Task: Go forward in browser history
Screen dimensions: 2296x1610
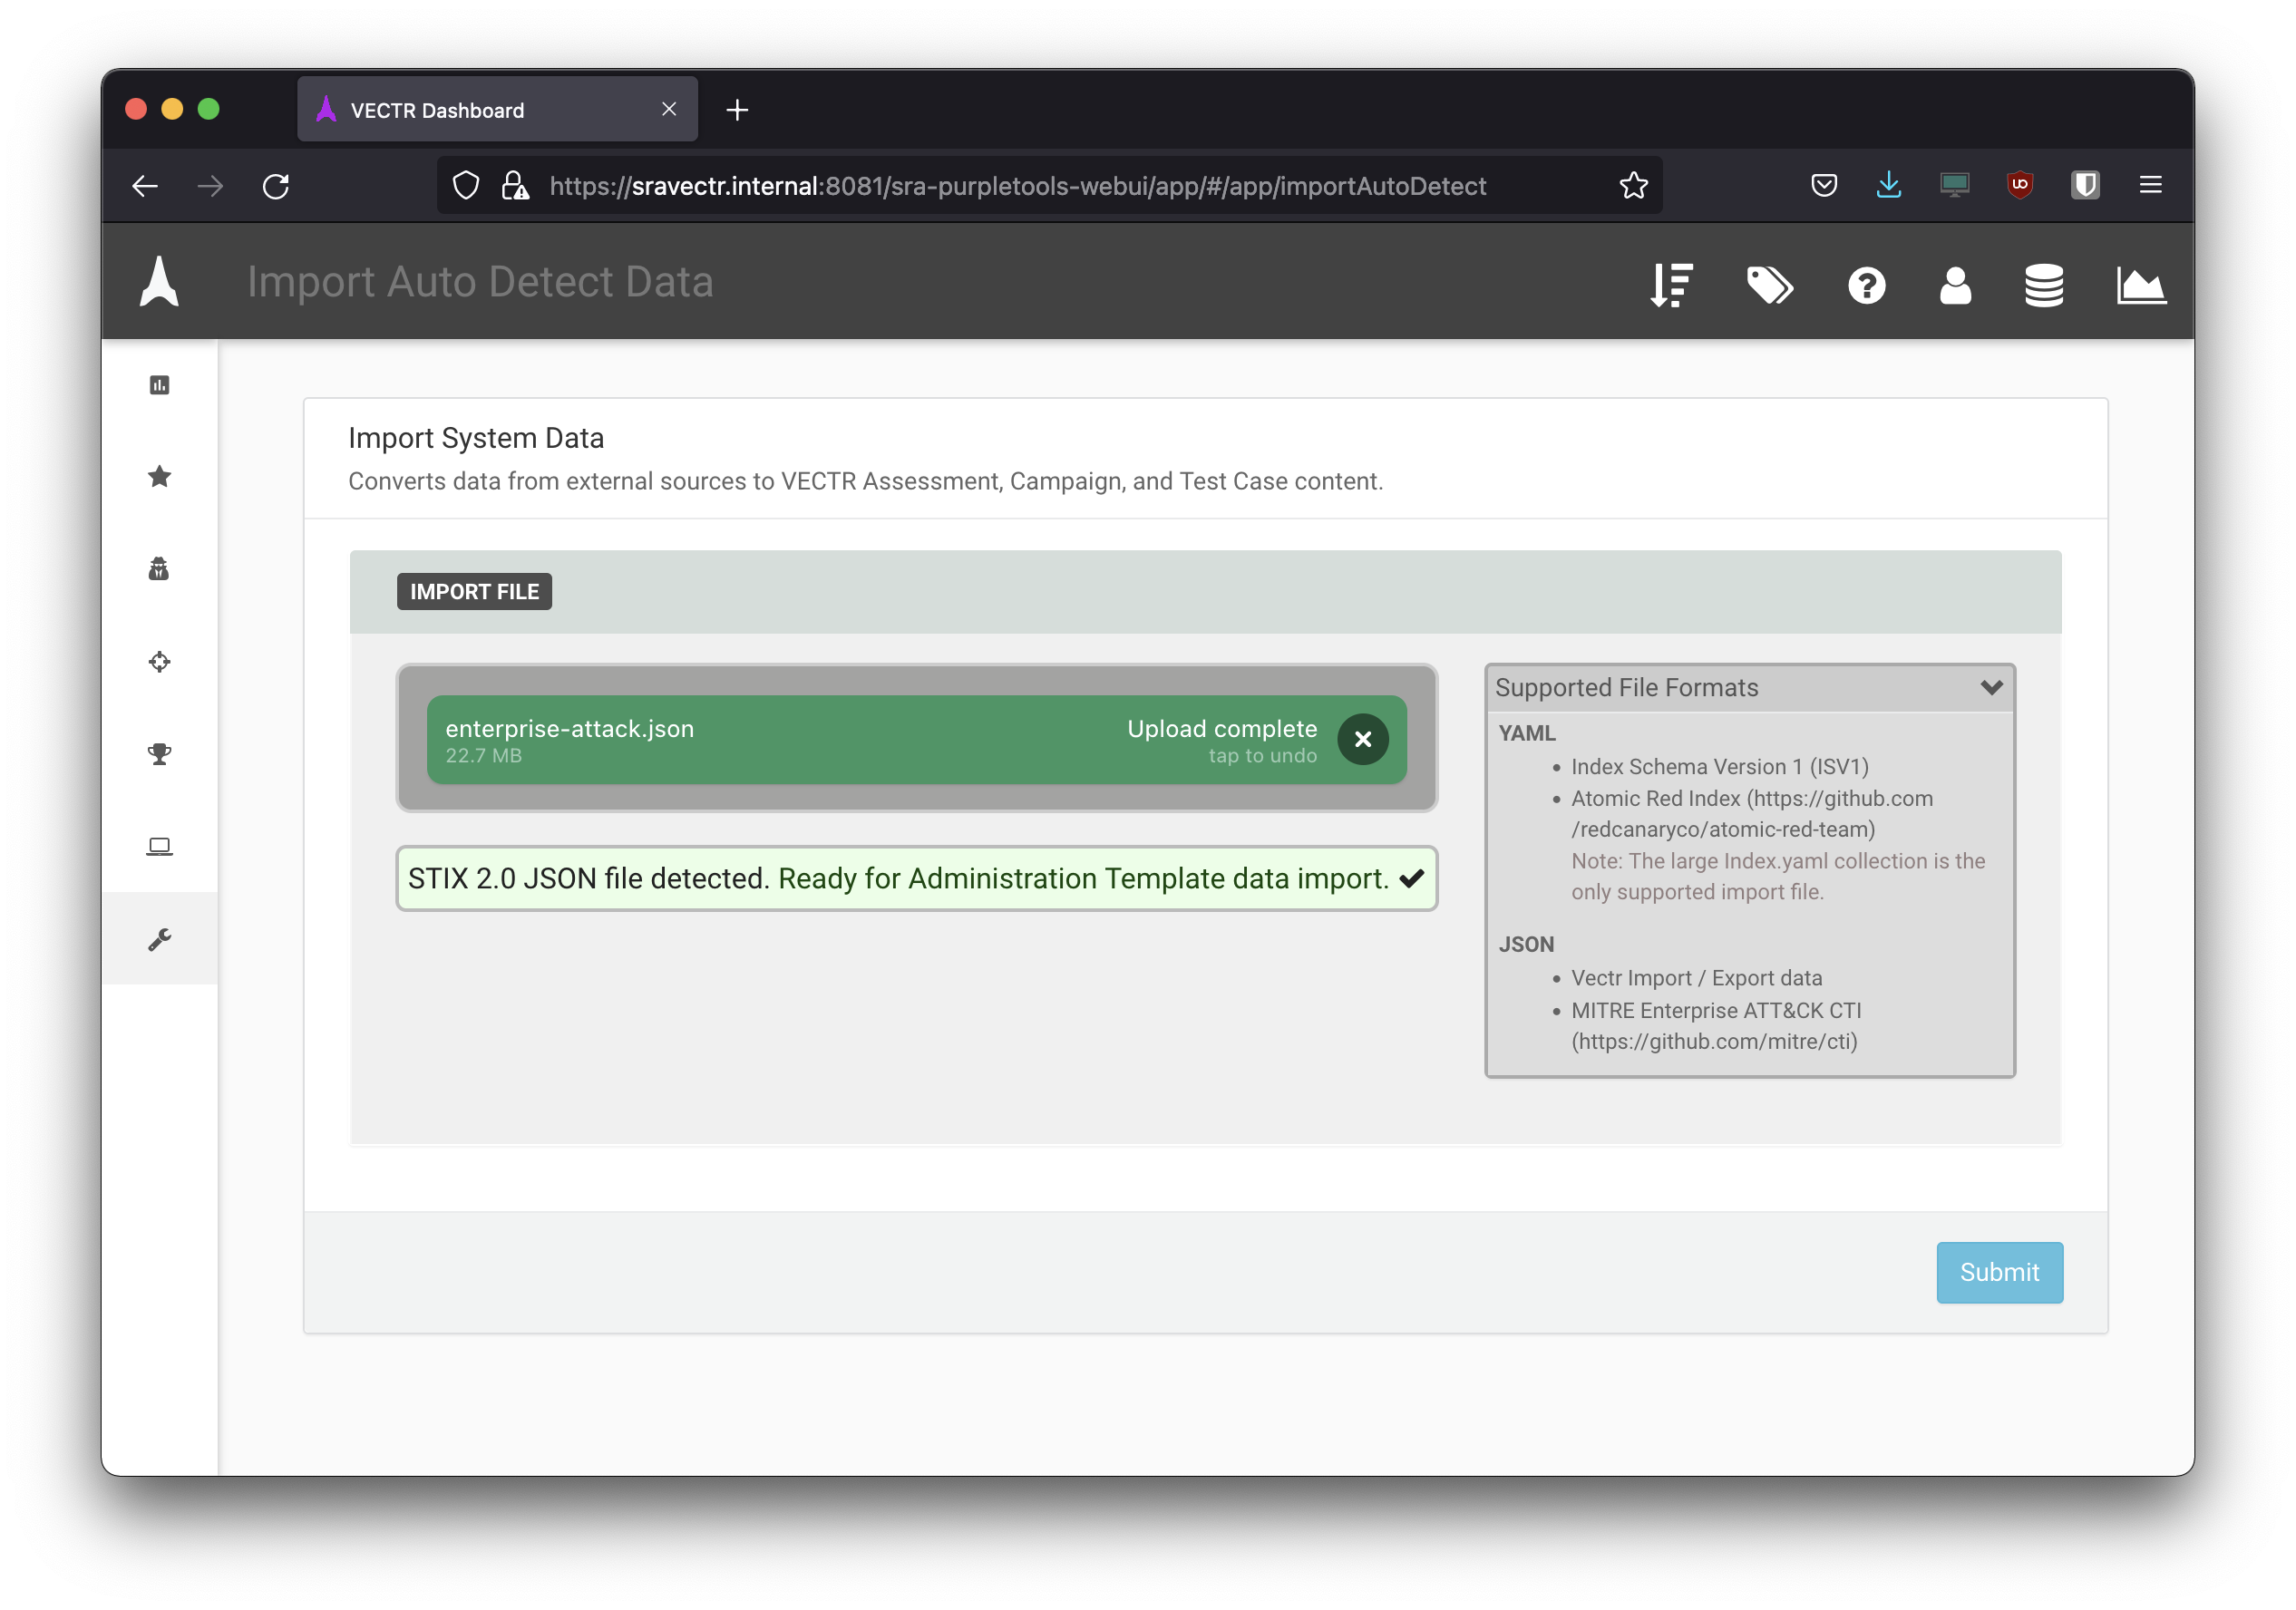Action: (x=210, y=186)
